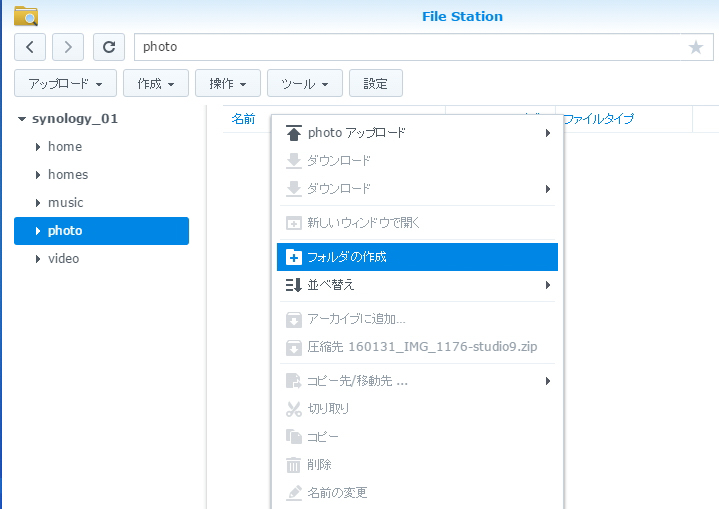This screenshot has height=509, width=719.
Task: Open the 作成 dropdown button
Action: coord(156,84)
